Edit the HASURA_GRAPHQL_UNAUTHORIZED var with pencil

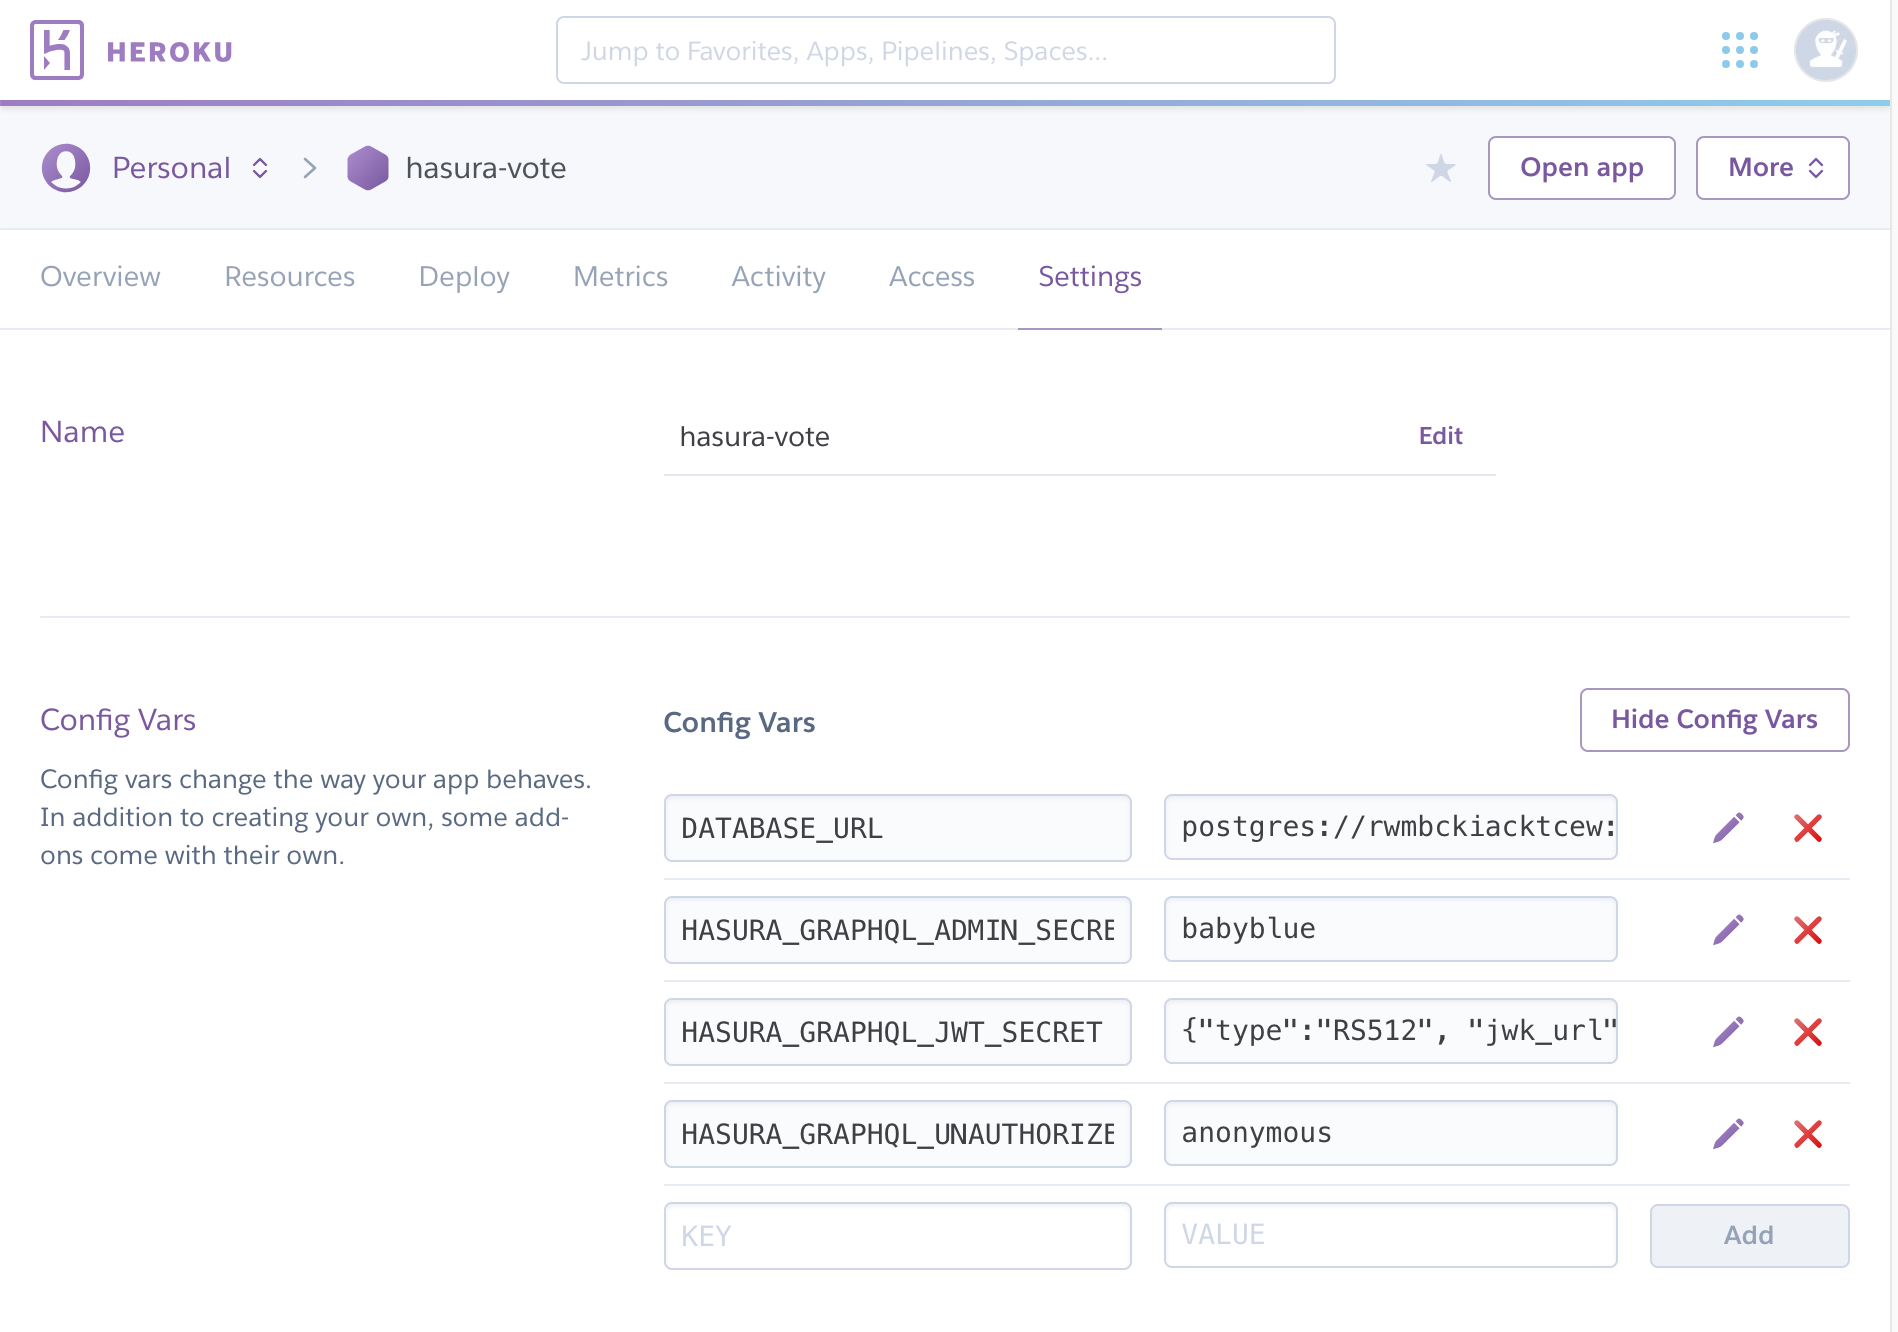[1728, 1134]
